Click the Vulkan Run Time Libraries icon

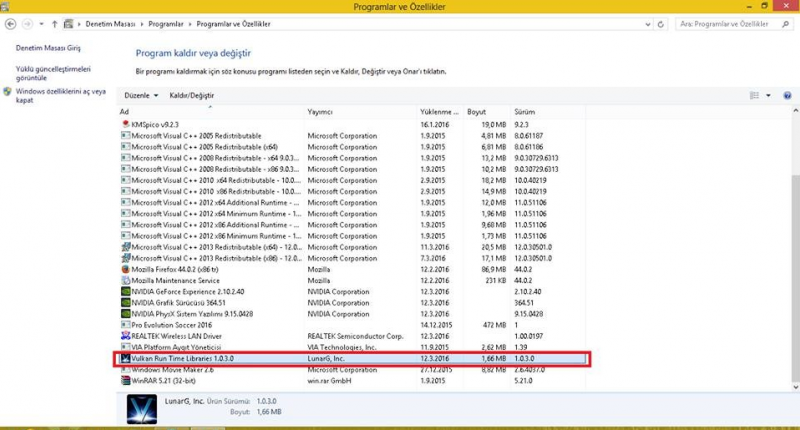coord(126,359)
